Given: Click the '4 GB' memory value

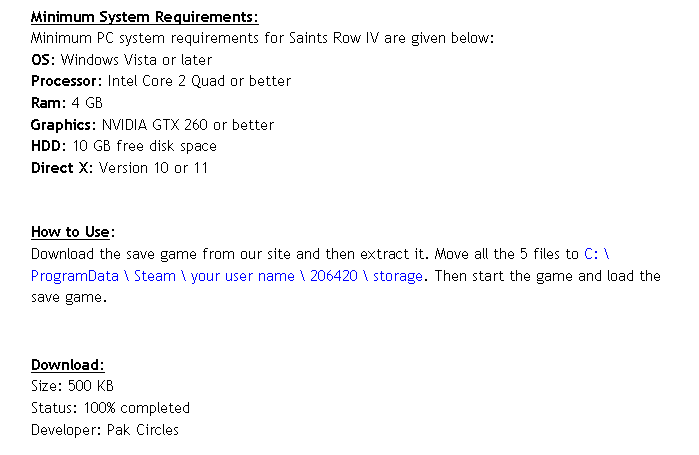Looking at the screenshot, I should pos(87,103).
